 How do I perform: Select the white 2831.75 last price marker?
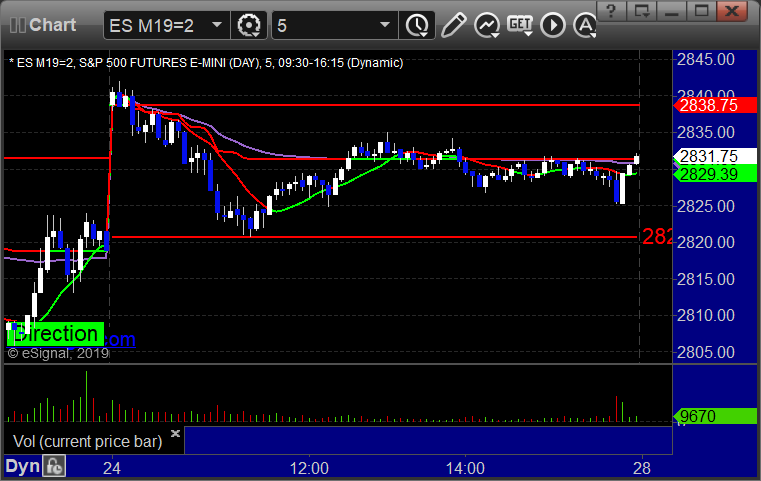click(x=715, y=156)
